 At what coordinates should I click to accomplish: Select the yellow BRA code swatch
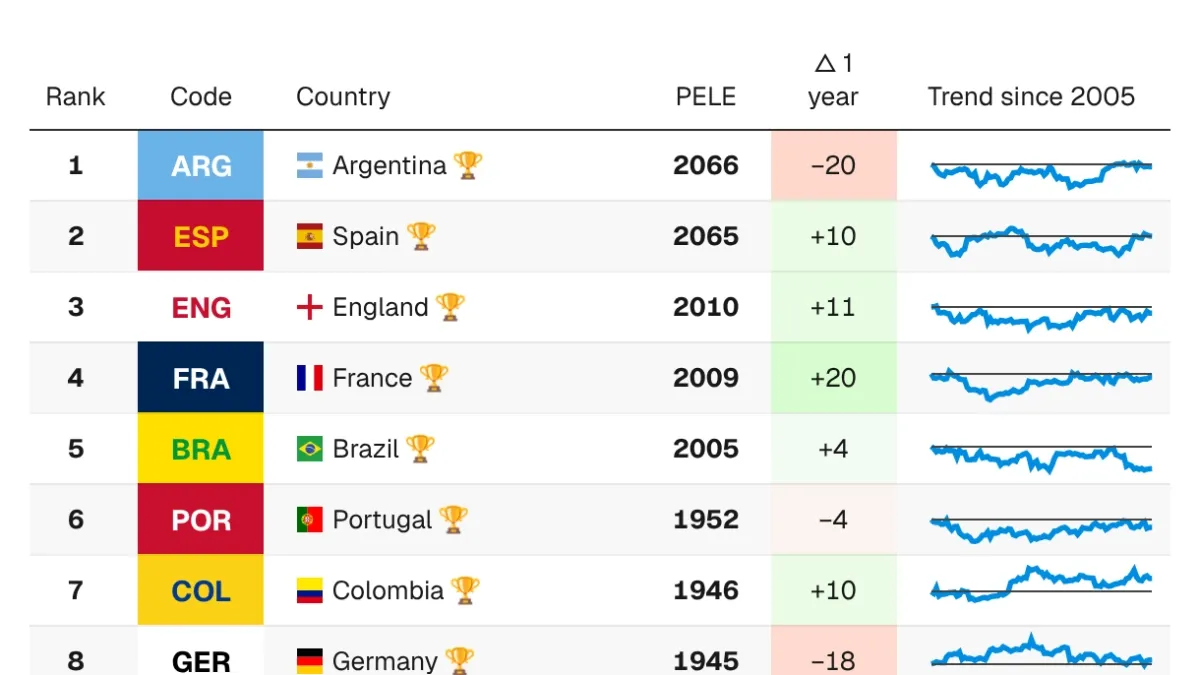pyautogui.click(x=201, y=449)
